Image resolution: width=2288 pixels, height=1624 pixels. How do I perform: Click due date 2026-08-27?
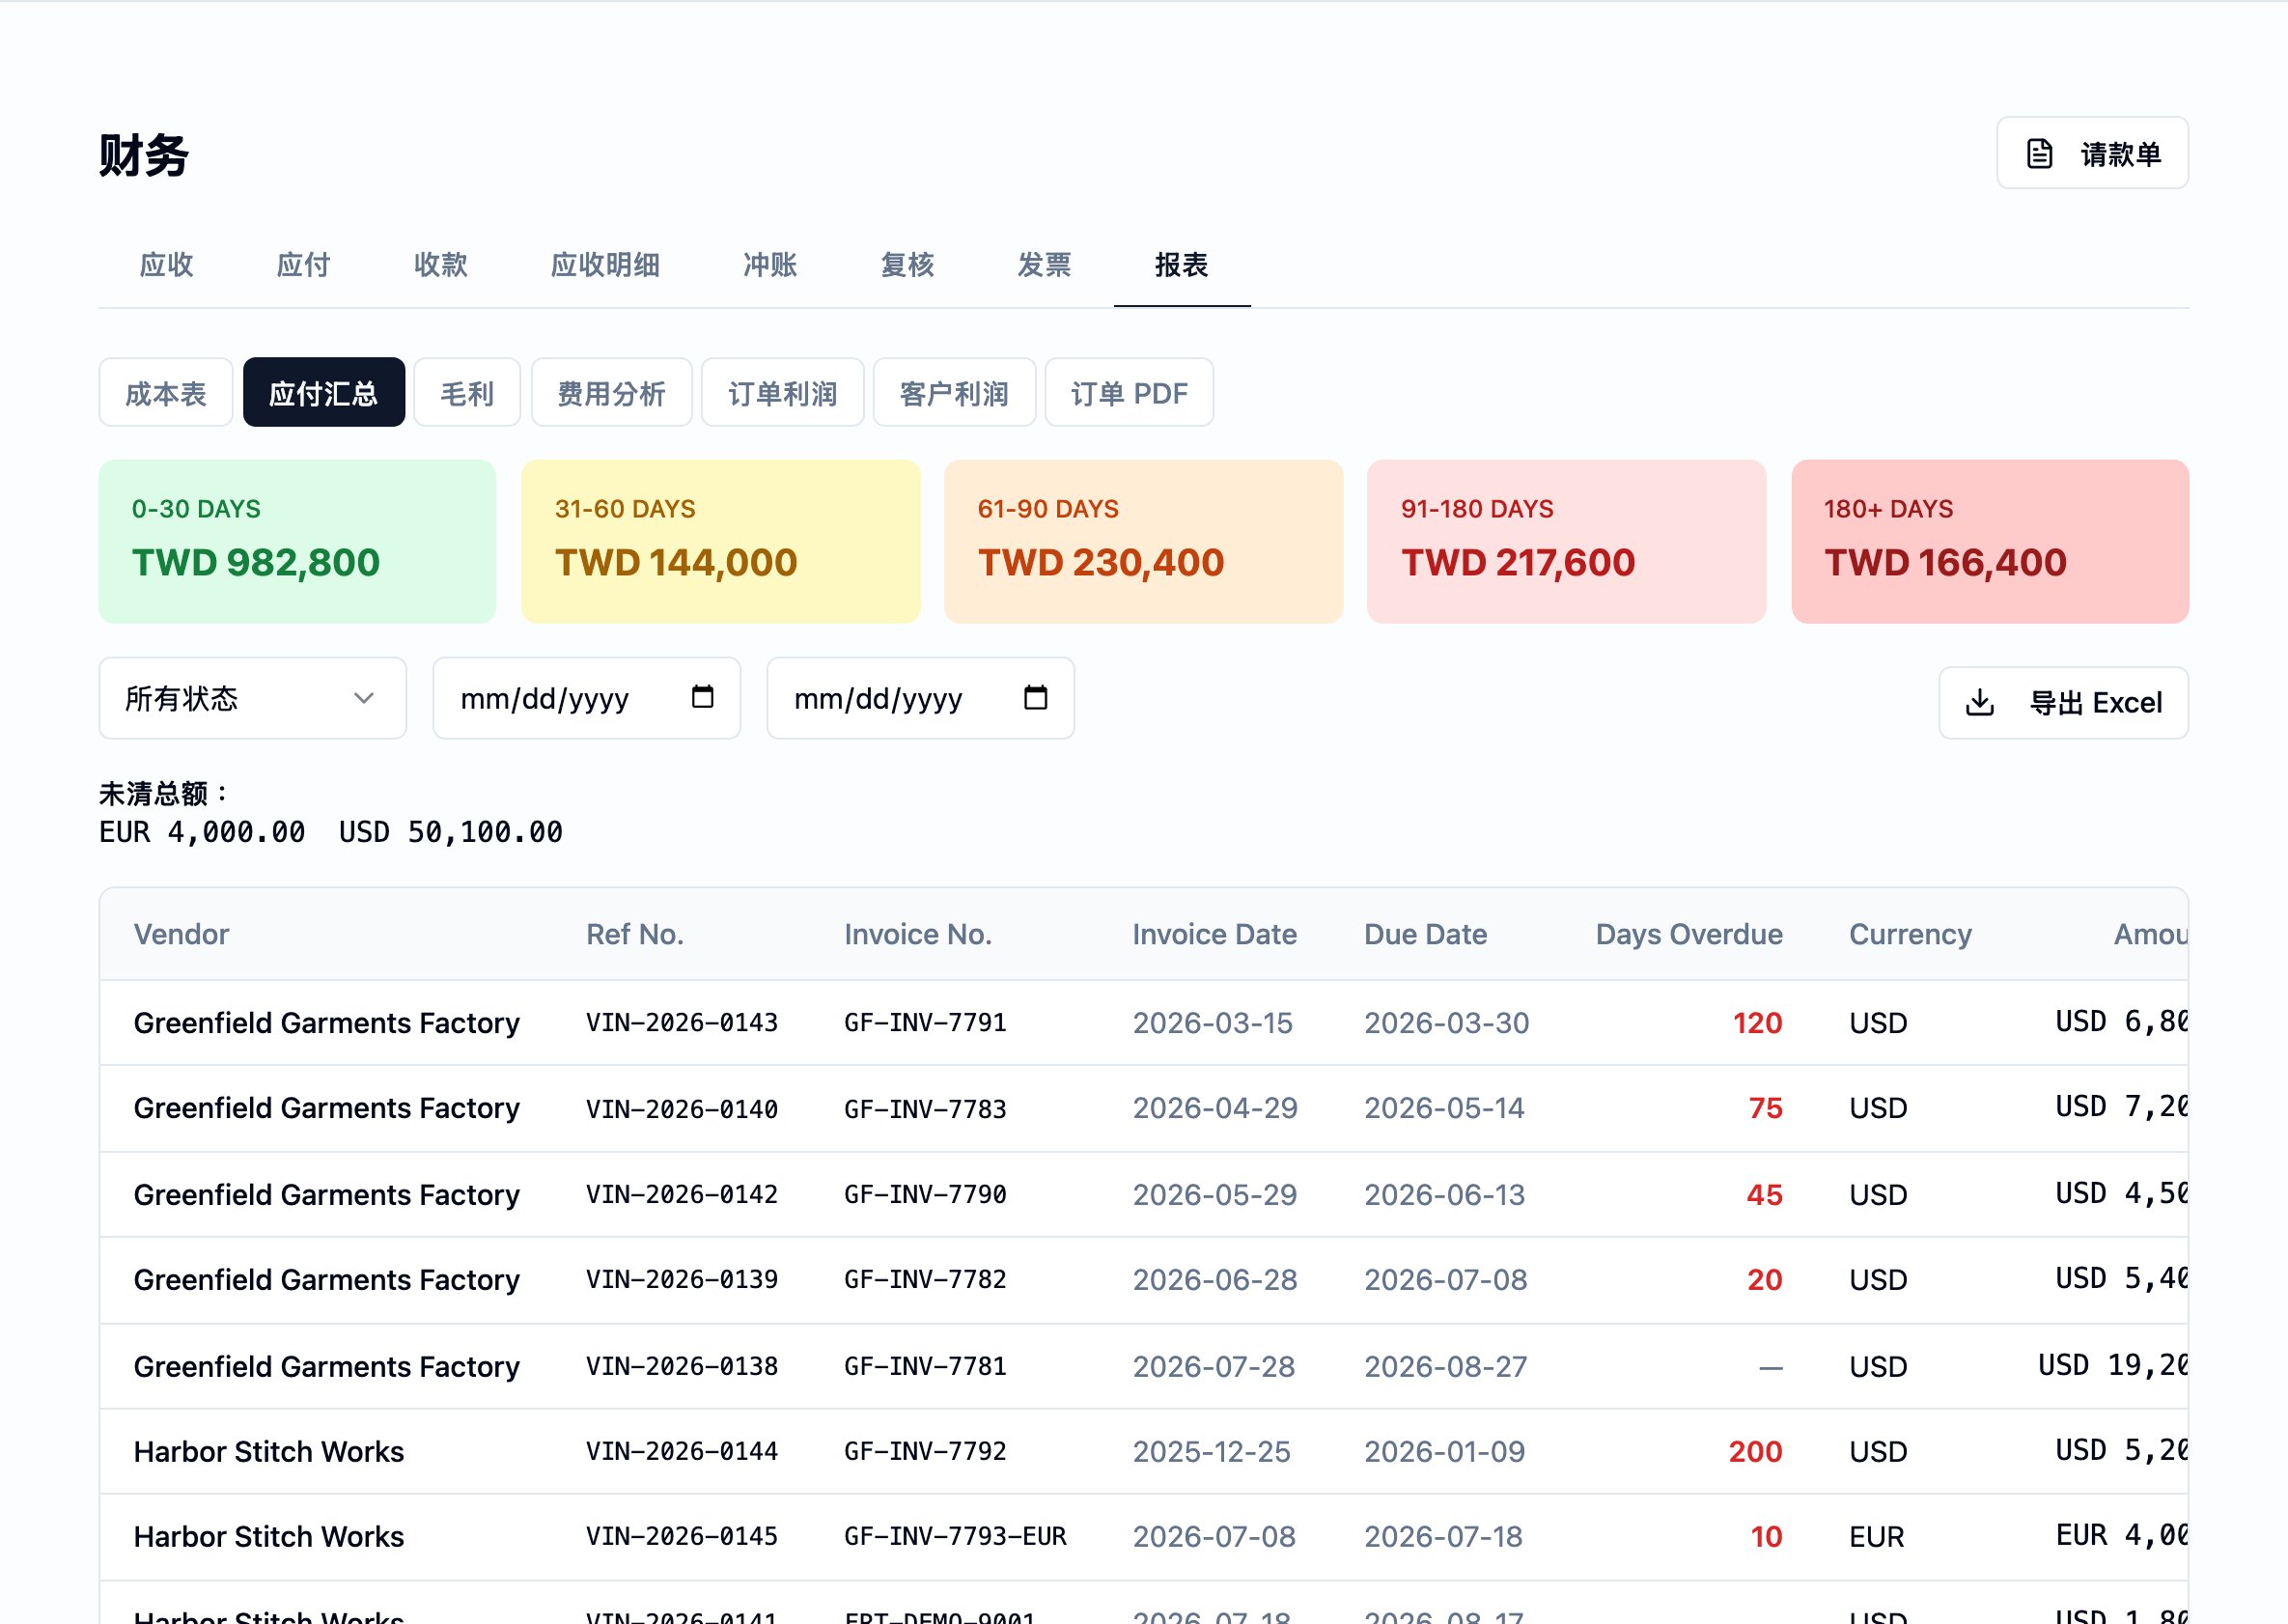click(1445, 1366)
